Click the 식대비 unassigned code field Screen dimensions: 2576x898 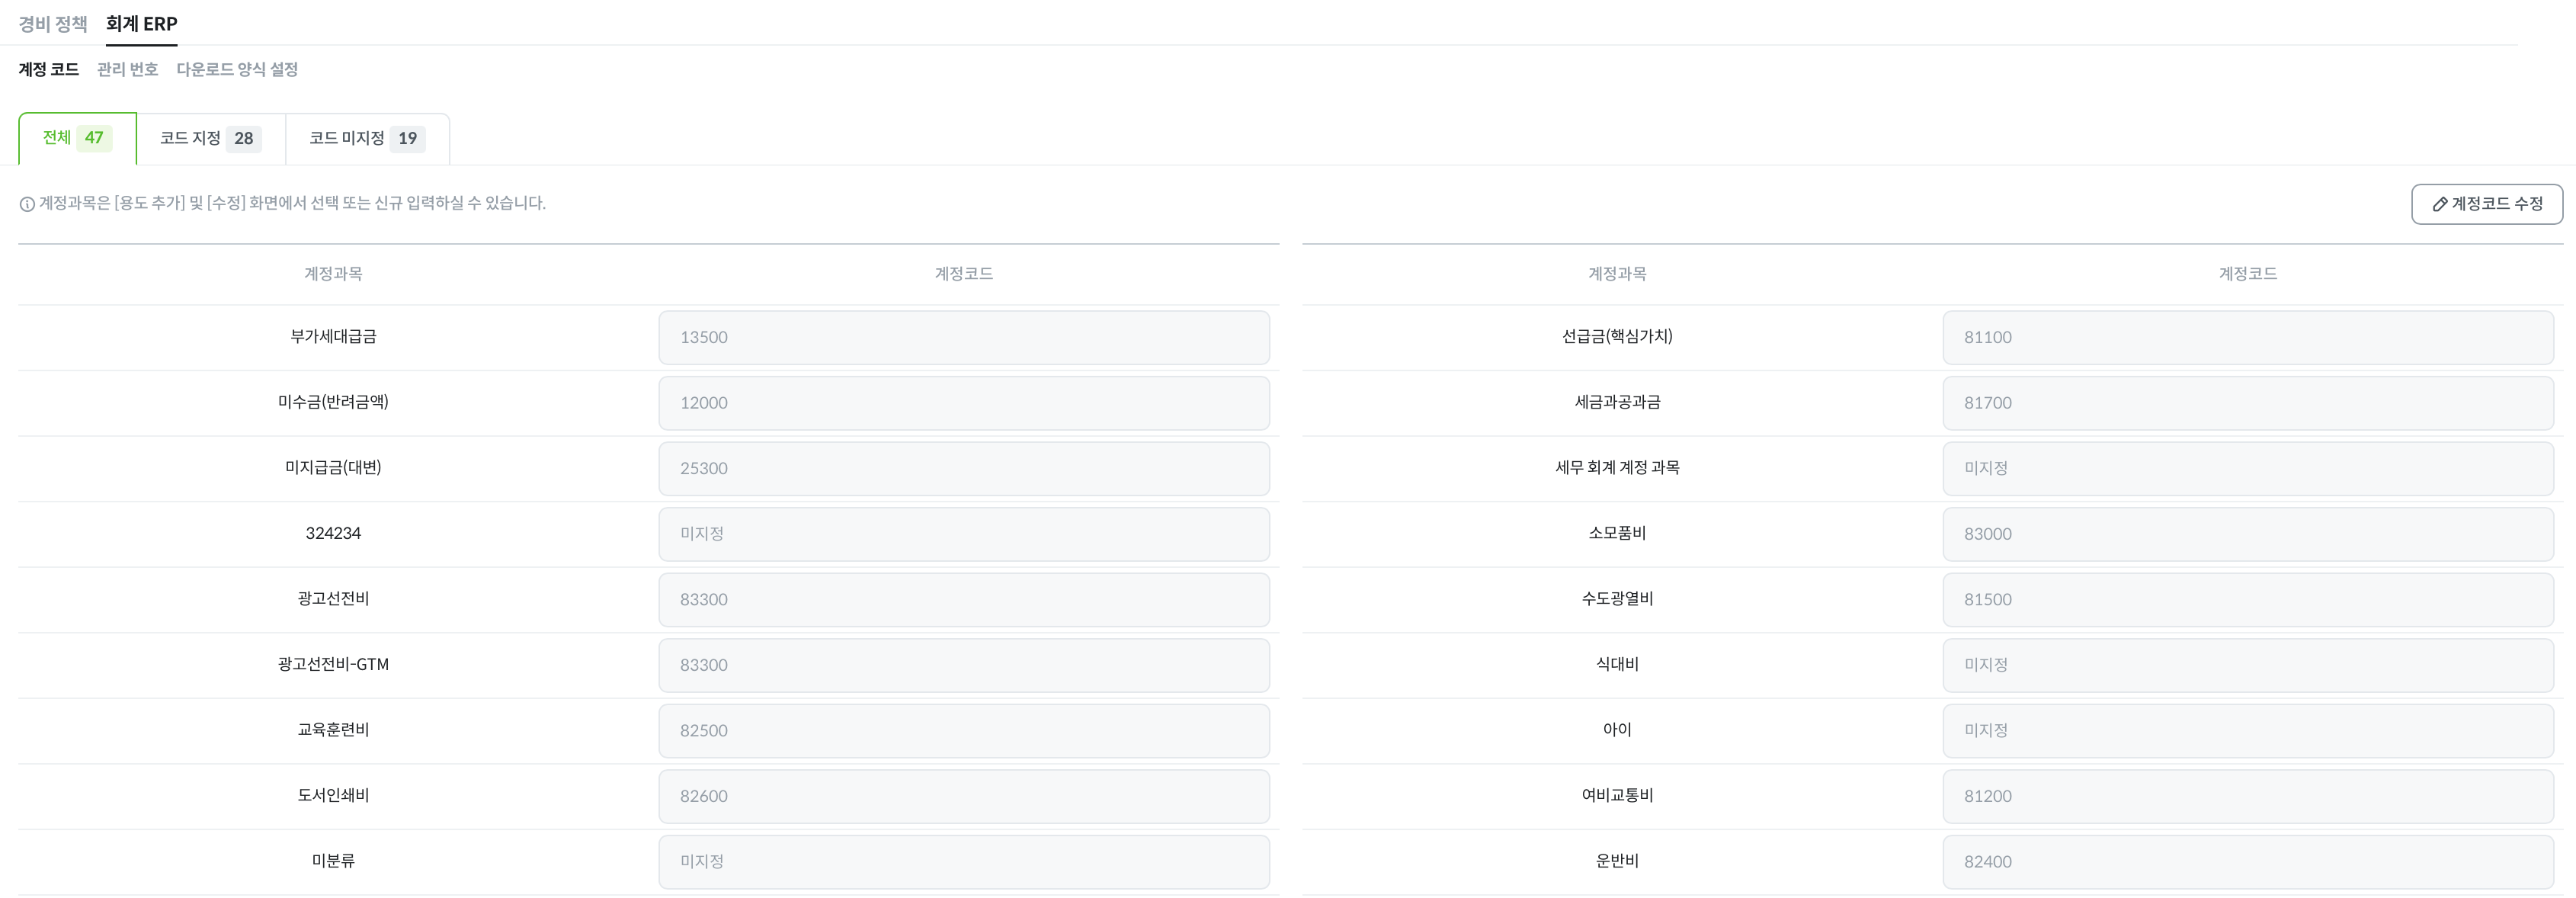(2248, 665)
